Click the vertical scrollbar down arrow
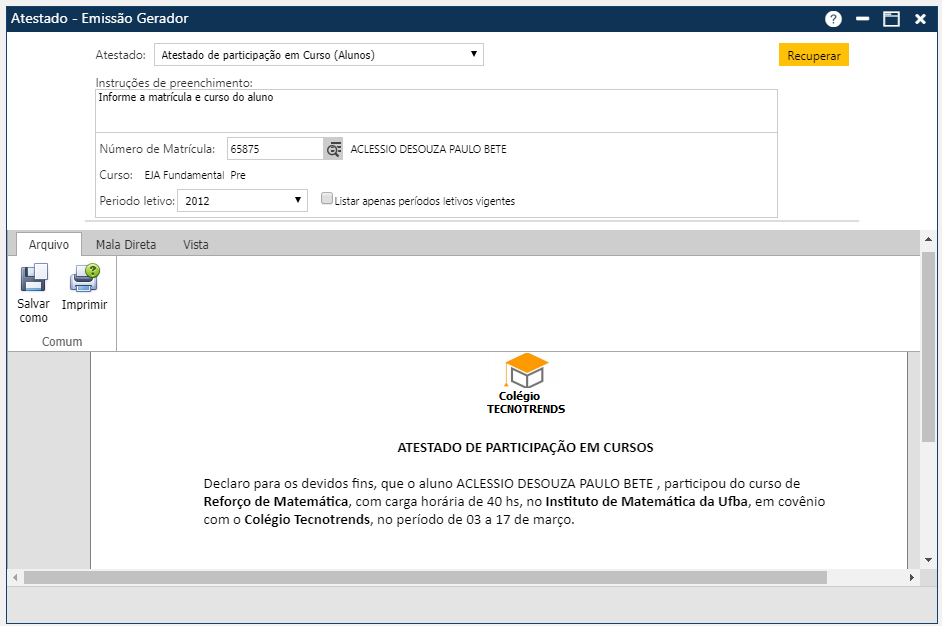The image size is (942, 626). click(x=928, y=560)
